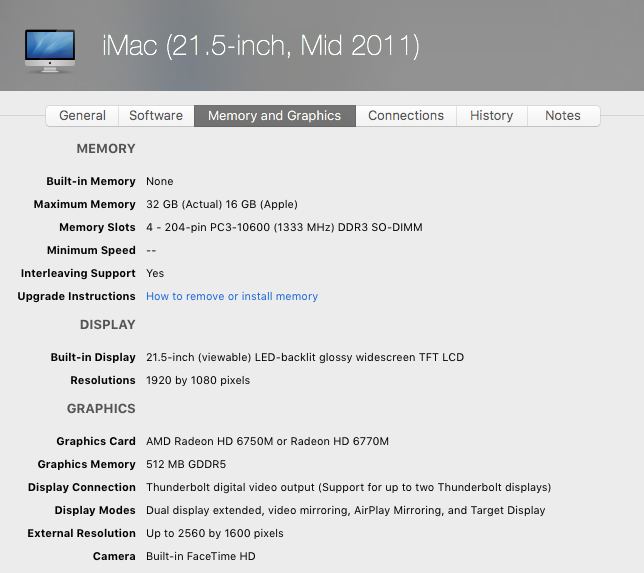Select the AMD Radeon HD 6750M graphics card text
644x573 pixels.
point(267,441)
